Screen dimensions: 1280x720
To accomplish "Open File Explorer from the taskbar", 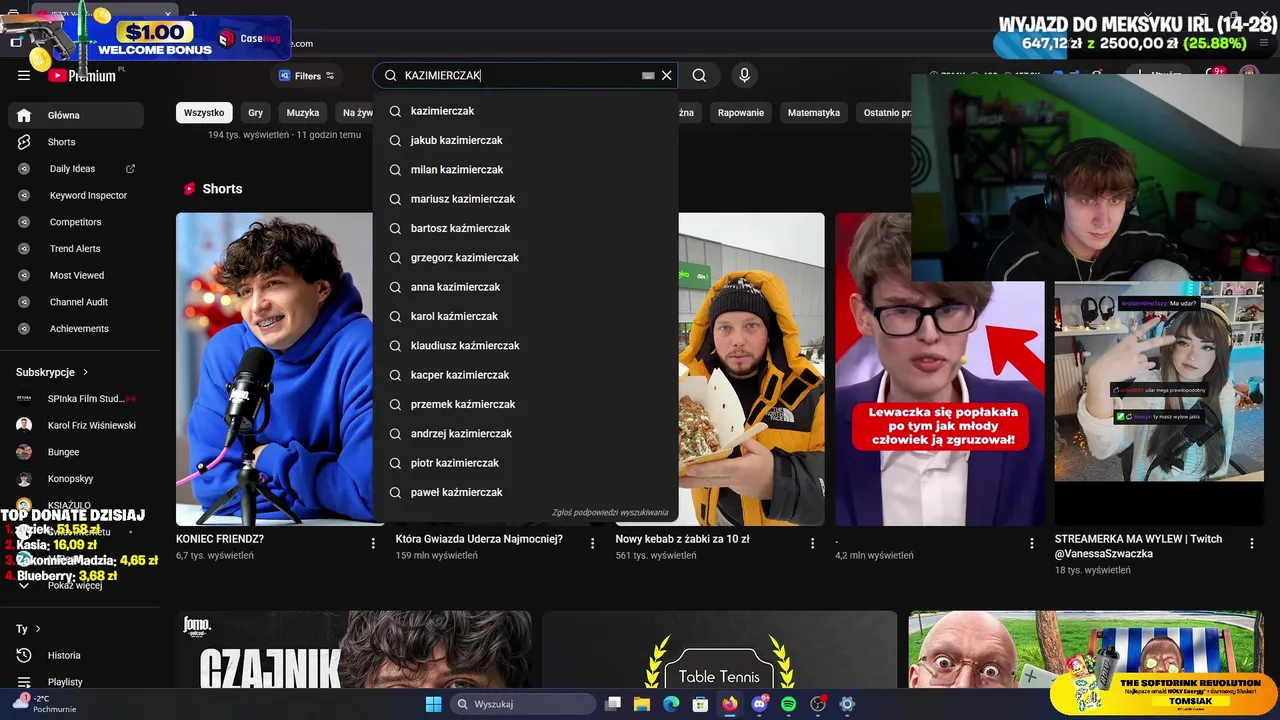I will click(x=642, y=704).
